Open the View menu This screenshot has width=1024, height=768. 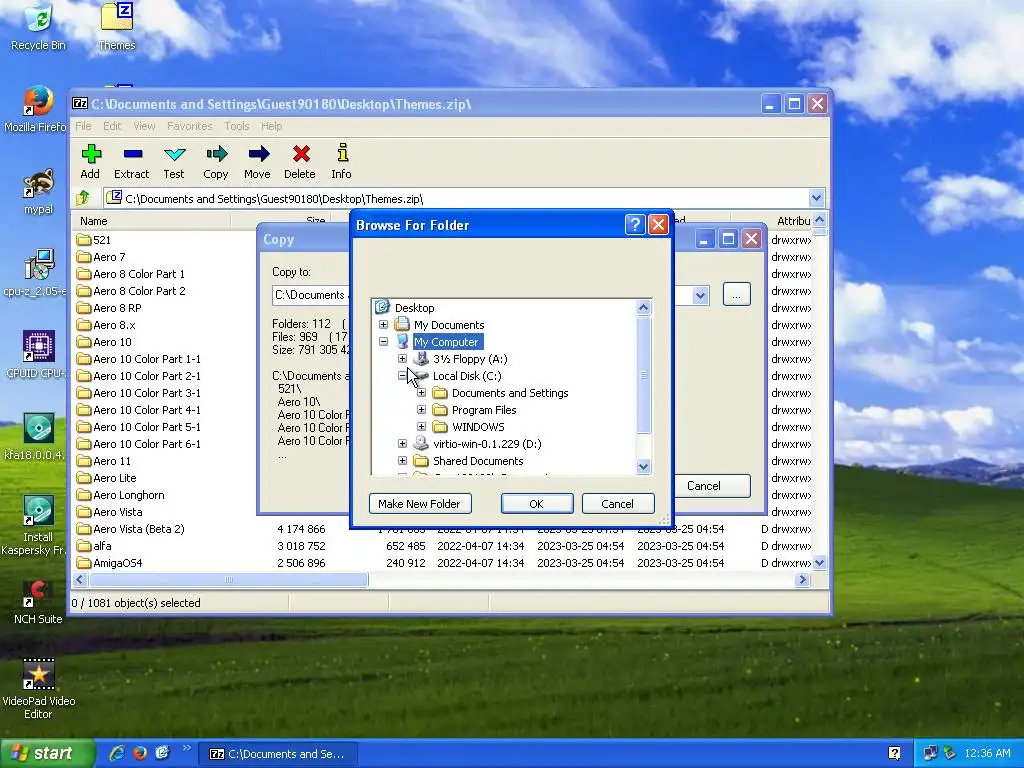pos(144,126)
